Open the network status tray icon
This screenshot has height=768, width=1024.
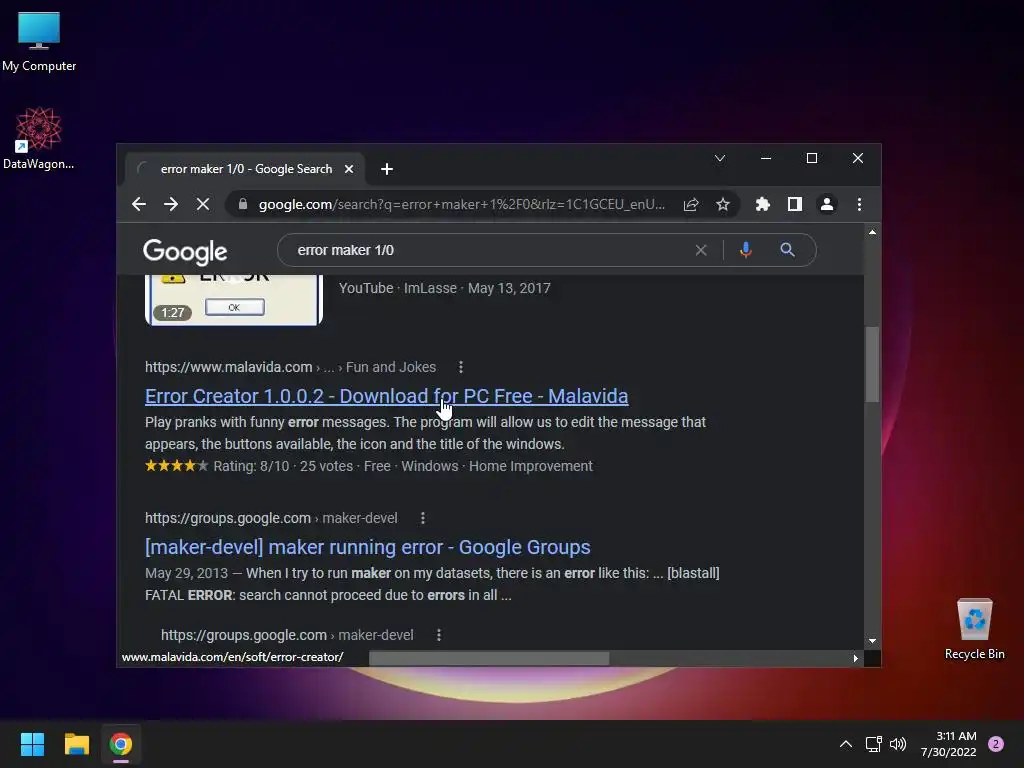[874, 744]
